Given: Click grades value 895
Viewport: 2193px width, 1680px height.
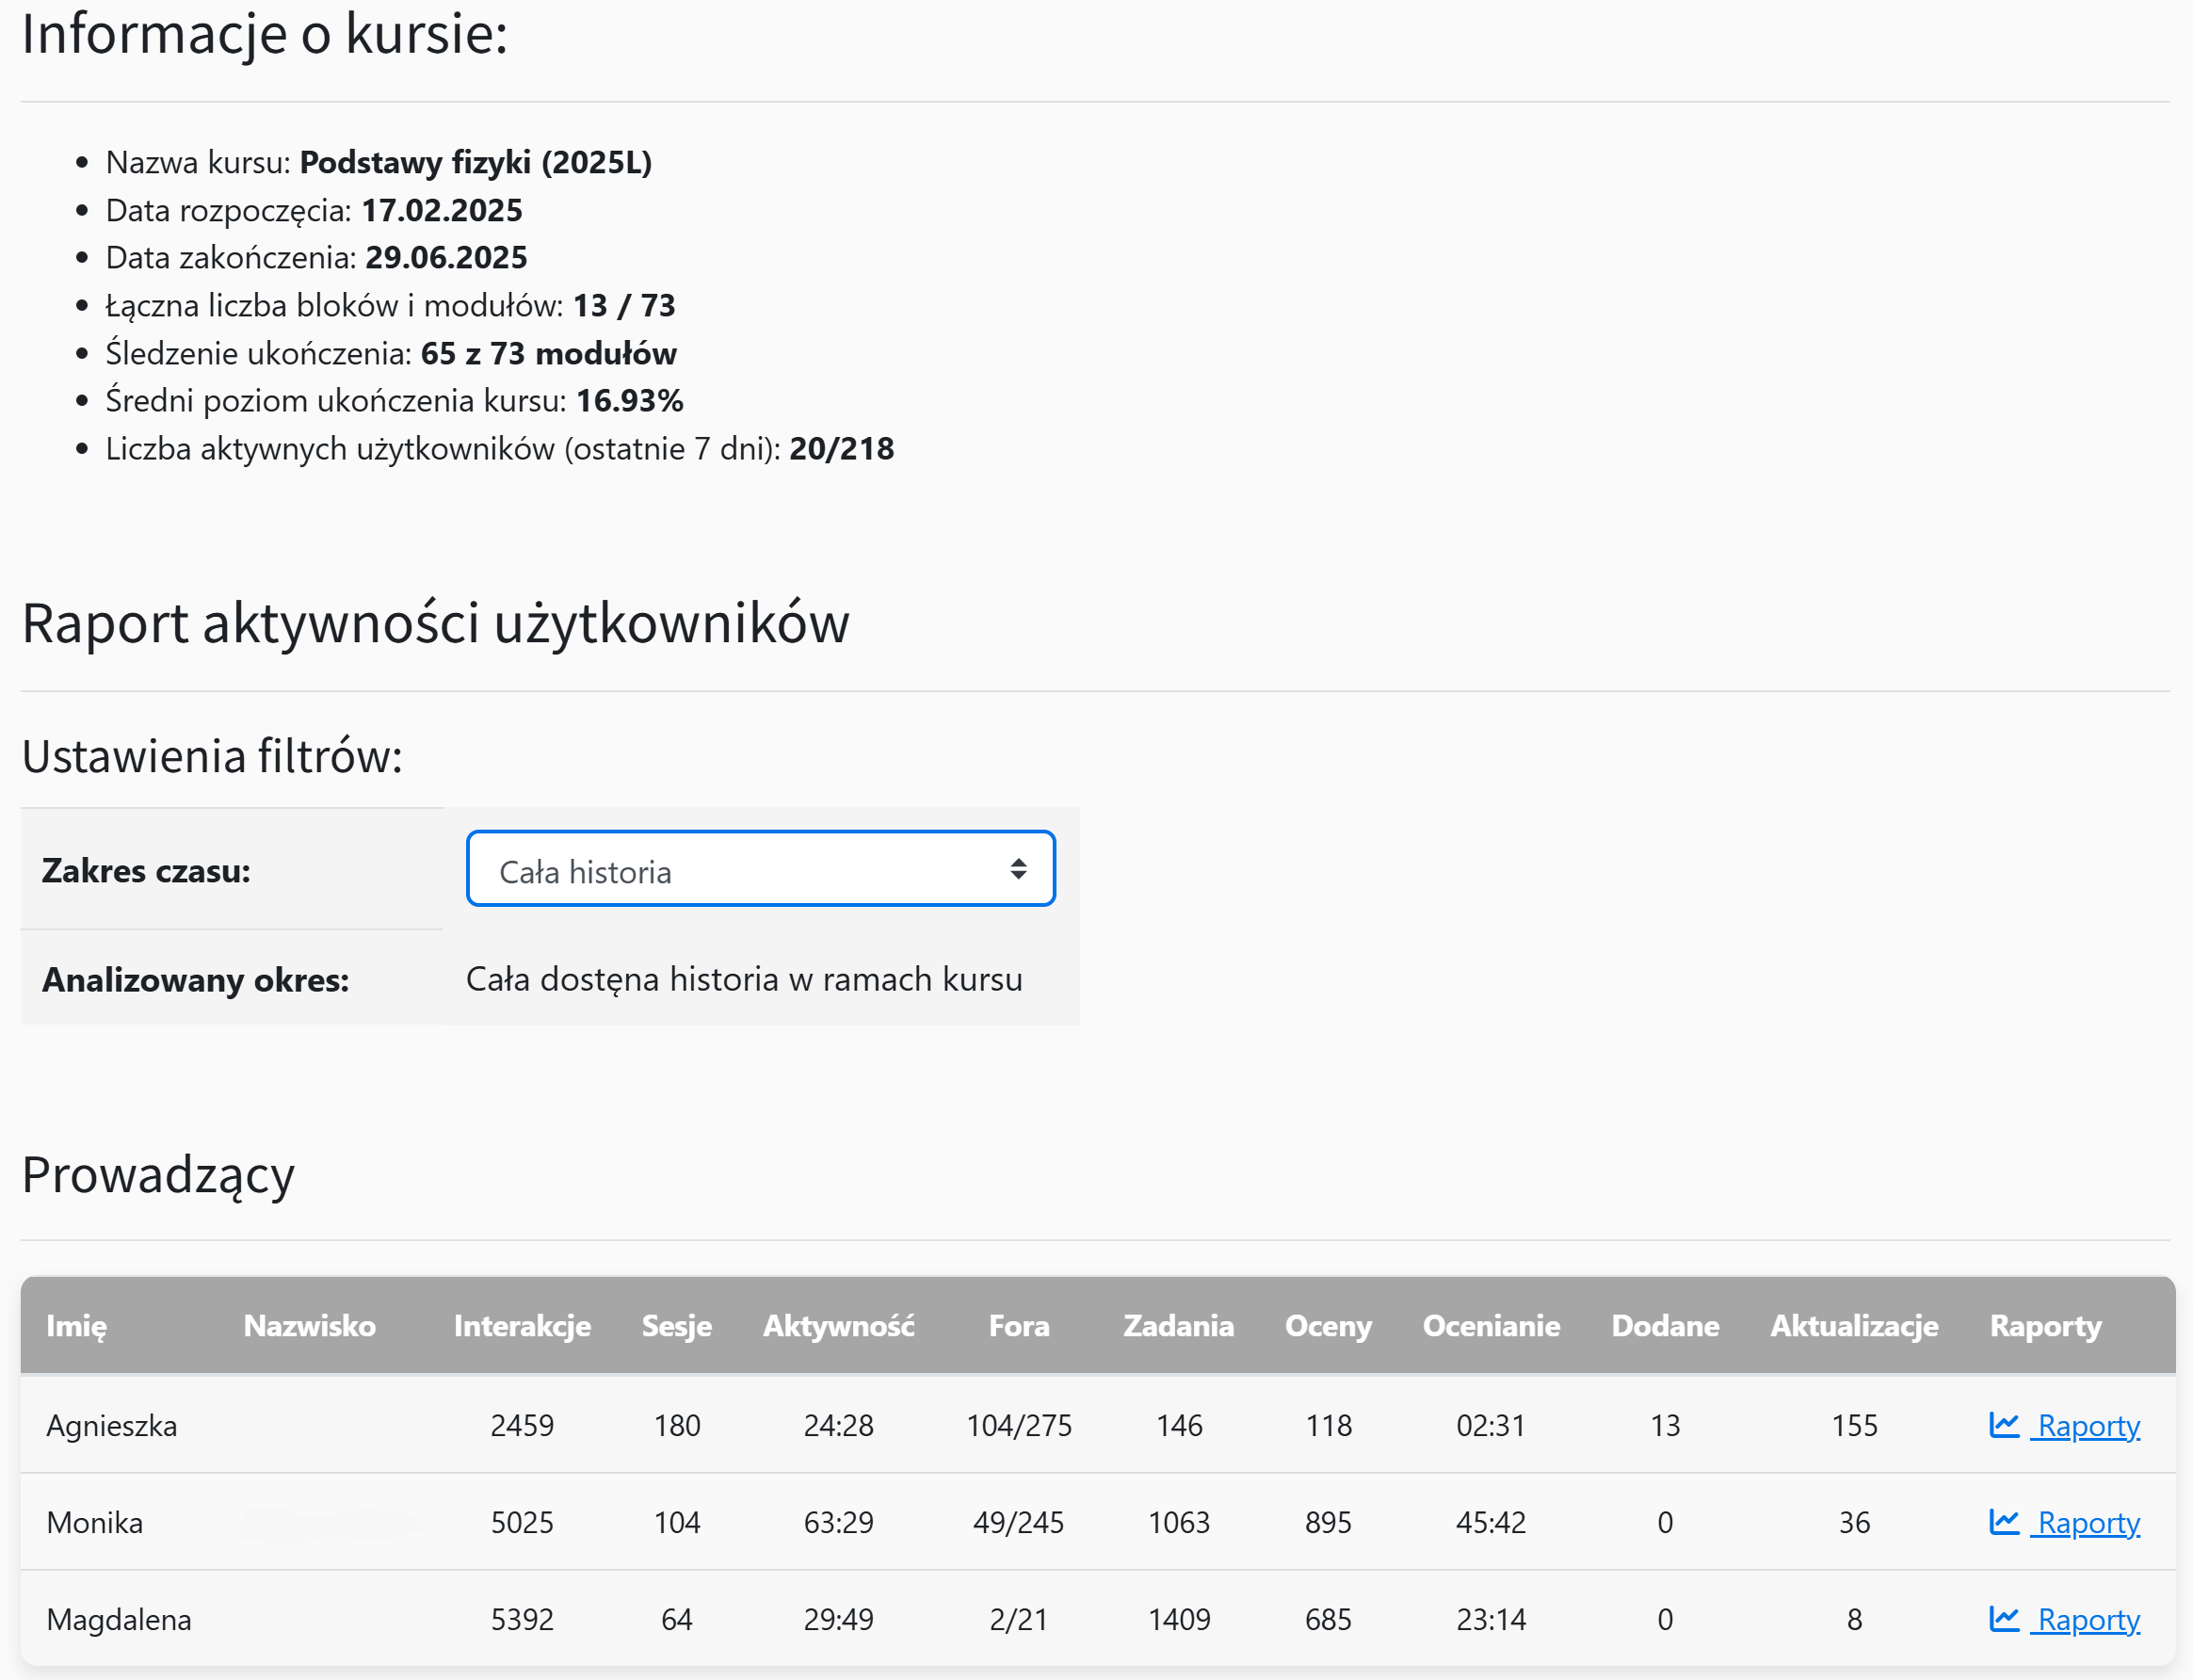Looking at the screenshot, I should 1328,1523.
